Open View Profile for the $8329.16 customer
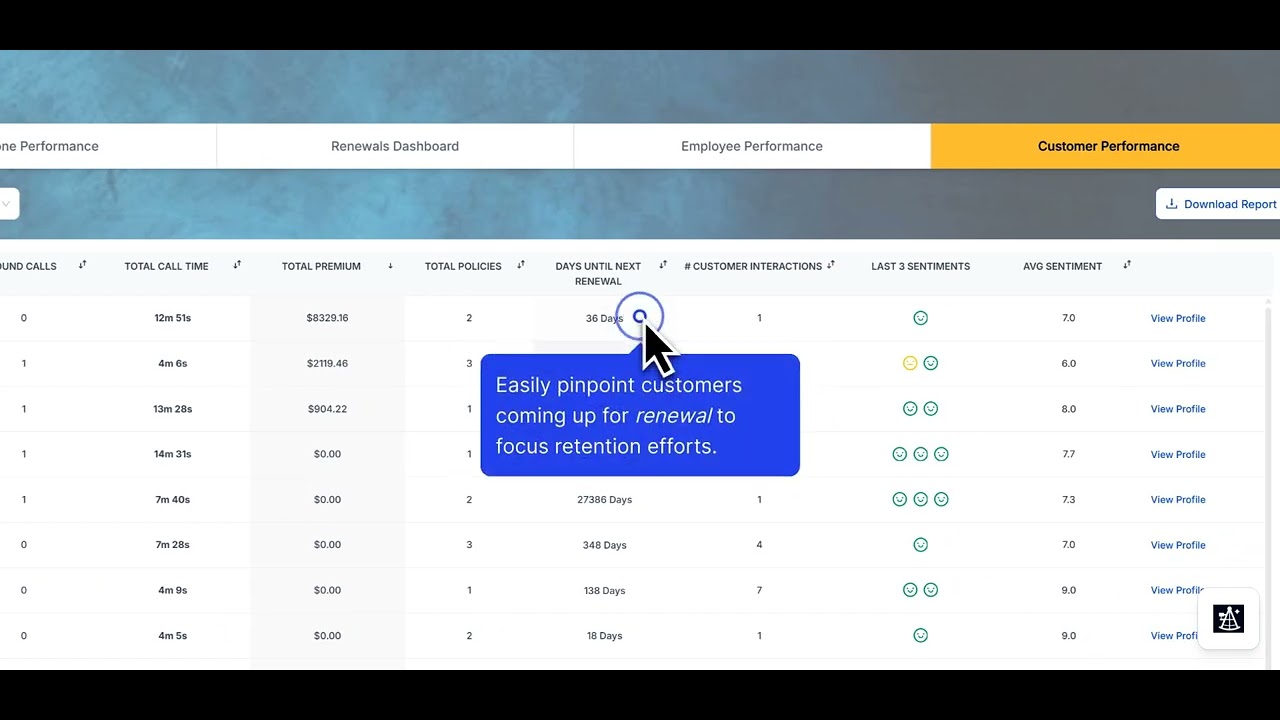 coord(1178,318)
